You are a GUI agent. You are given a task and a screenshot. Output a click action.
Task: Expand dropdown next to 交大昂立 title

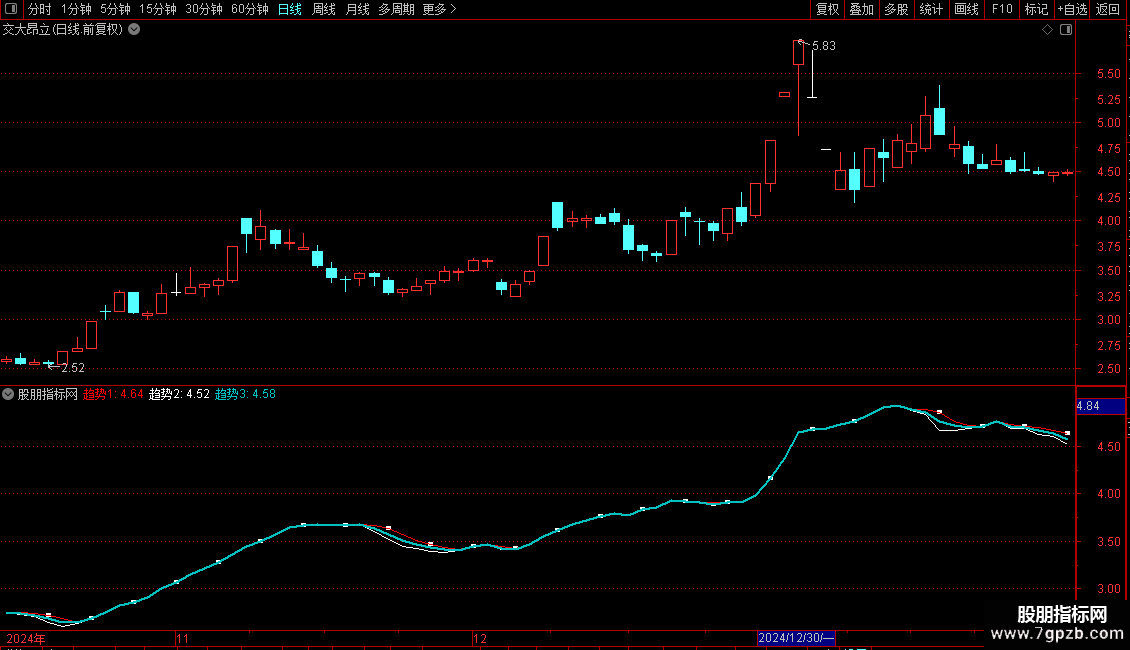click(x=134, y=30)
